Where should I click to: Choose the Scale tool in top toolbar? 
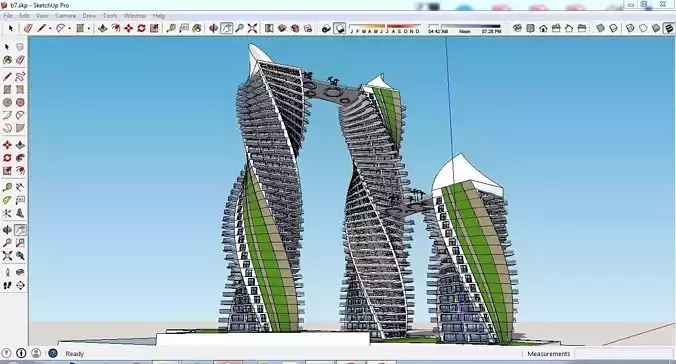pos(154,28)
